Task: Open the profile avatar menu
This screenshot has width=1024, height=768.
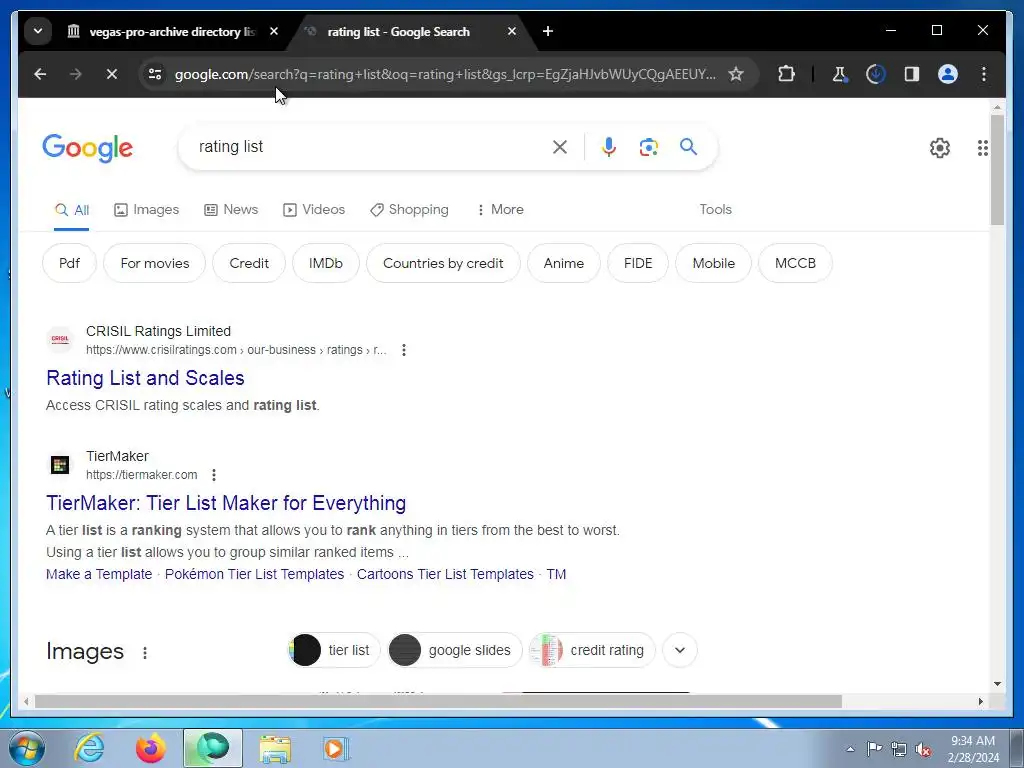Action: [x=948, y=74]
